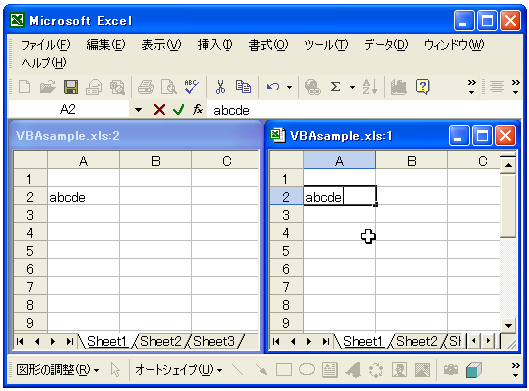The width and height of the screenshot is (529, 391).
Task: Click the formula bar containing abcde
Action: point(364,110)
